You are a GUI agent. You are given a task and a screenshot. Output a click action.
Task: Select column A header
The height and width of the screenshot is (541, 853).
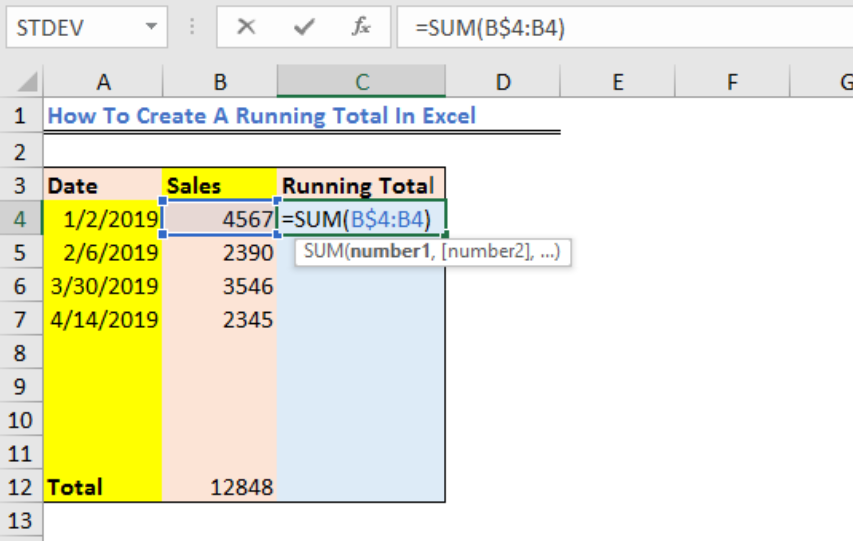pyautogui.click(x=103, y=82)
